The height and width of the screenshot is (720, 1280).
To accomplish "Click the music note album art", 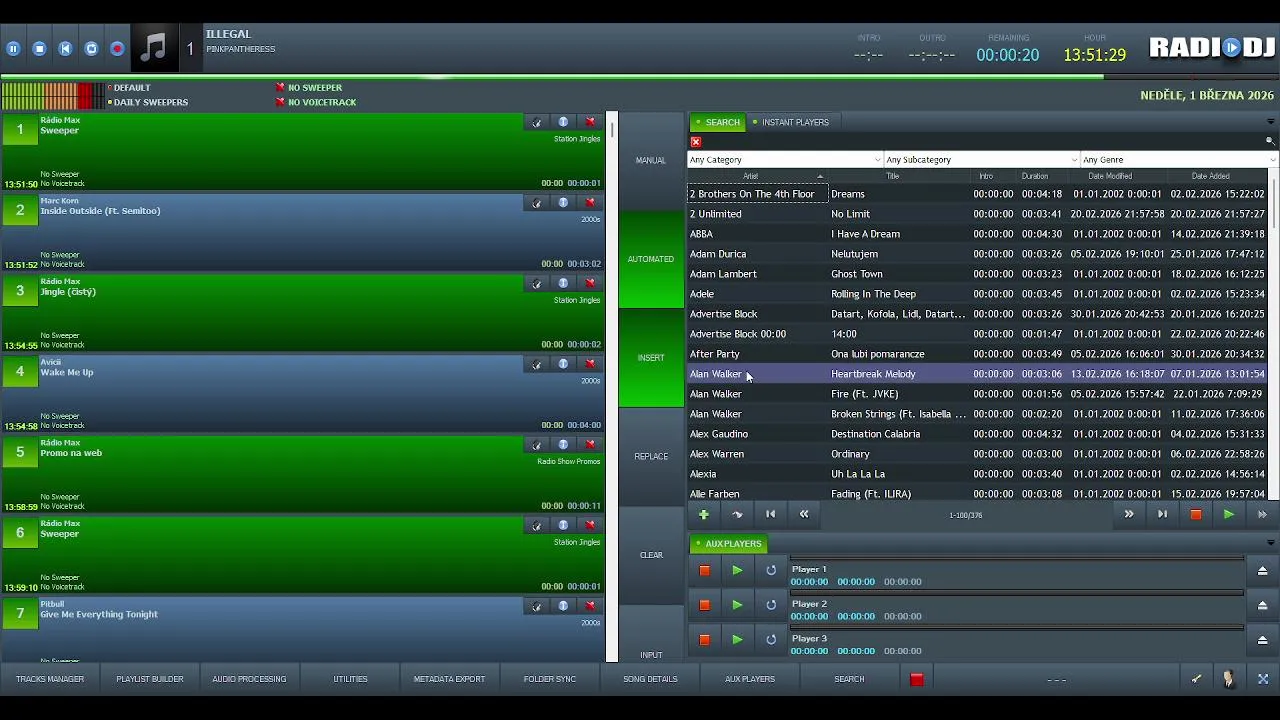I will coord(154,47).
